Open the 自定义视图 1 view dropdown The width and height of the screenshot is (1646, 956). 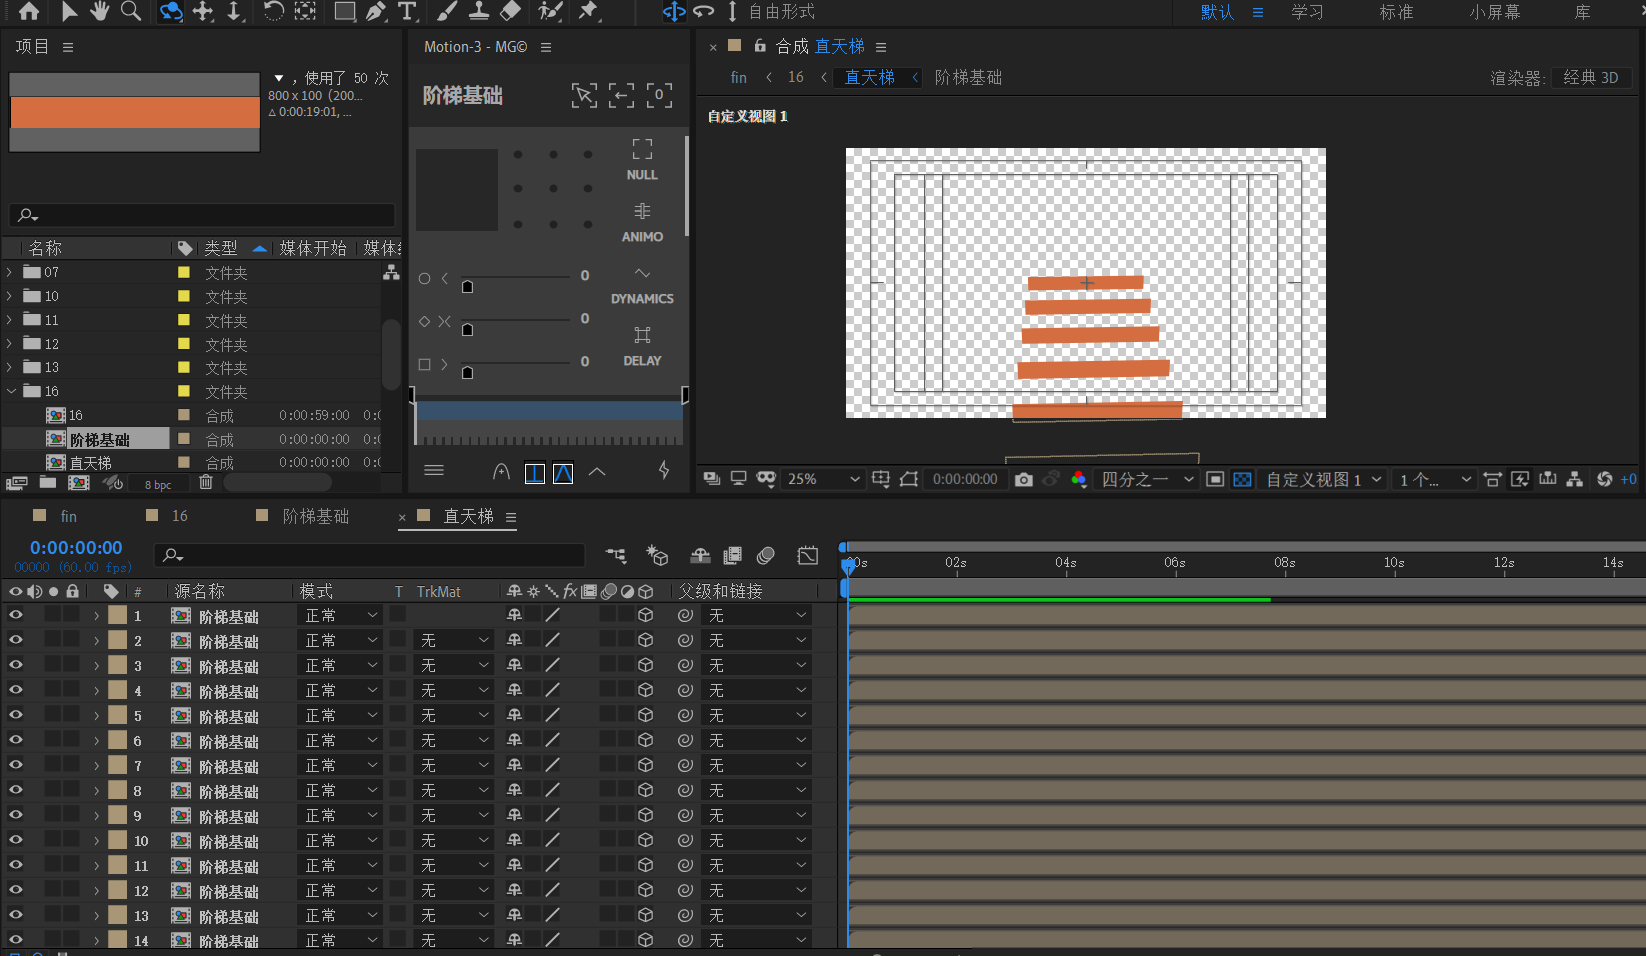[x=1324, y=479]
